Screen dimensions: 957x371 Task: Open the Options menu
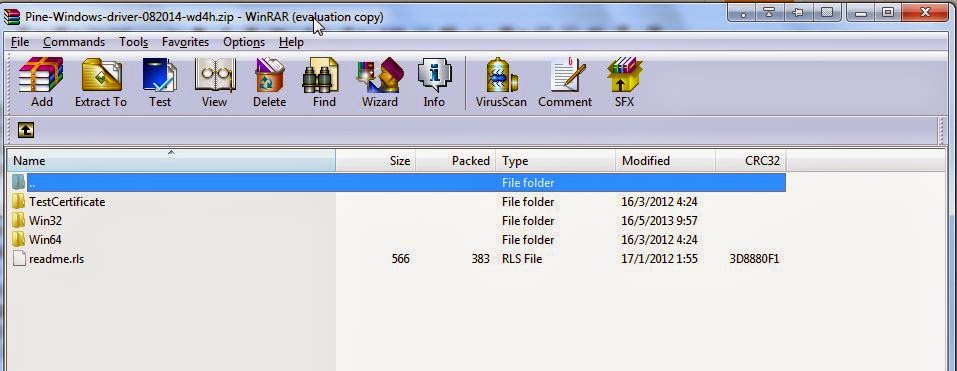click(244, 41)
